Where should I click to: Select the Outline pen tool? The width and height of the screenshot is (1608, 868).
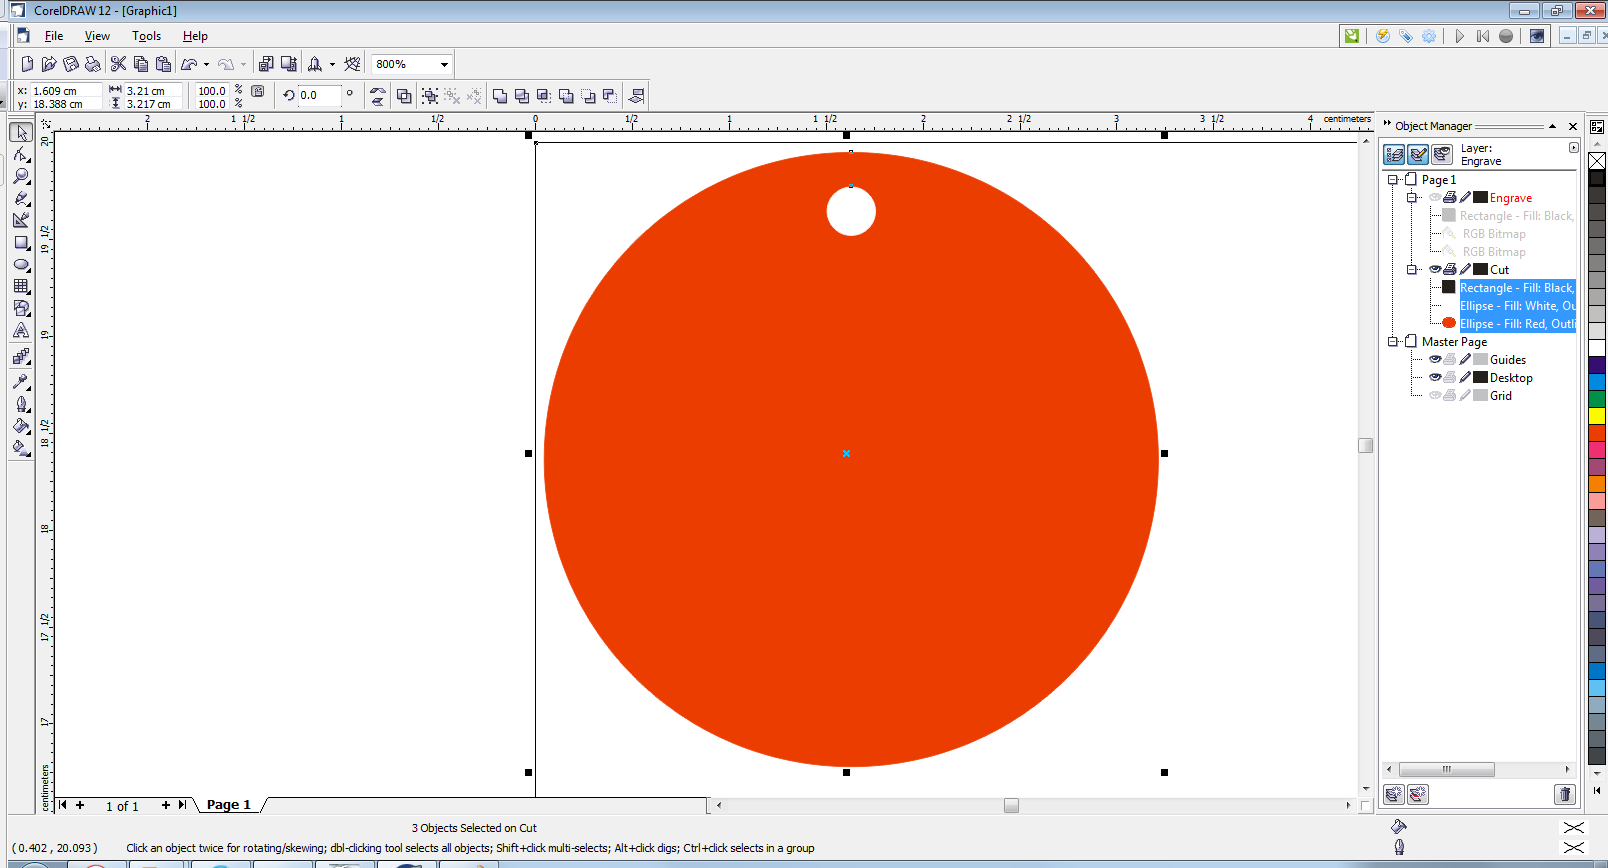[x=21, y=403]
